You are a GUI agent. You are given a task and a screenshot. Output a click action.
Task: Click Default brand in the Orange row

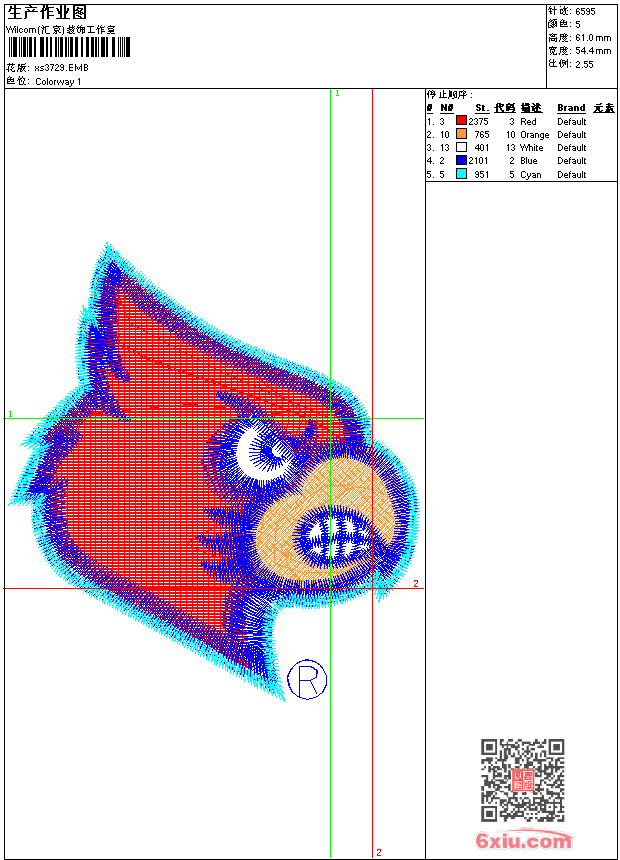pyautogui.click(x=572, y=135)
